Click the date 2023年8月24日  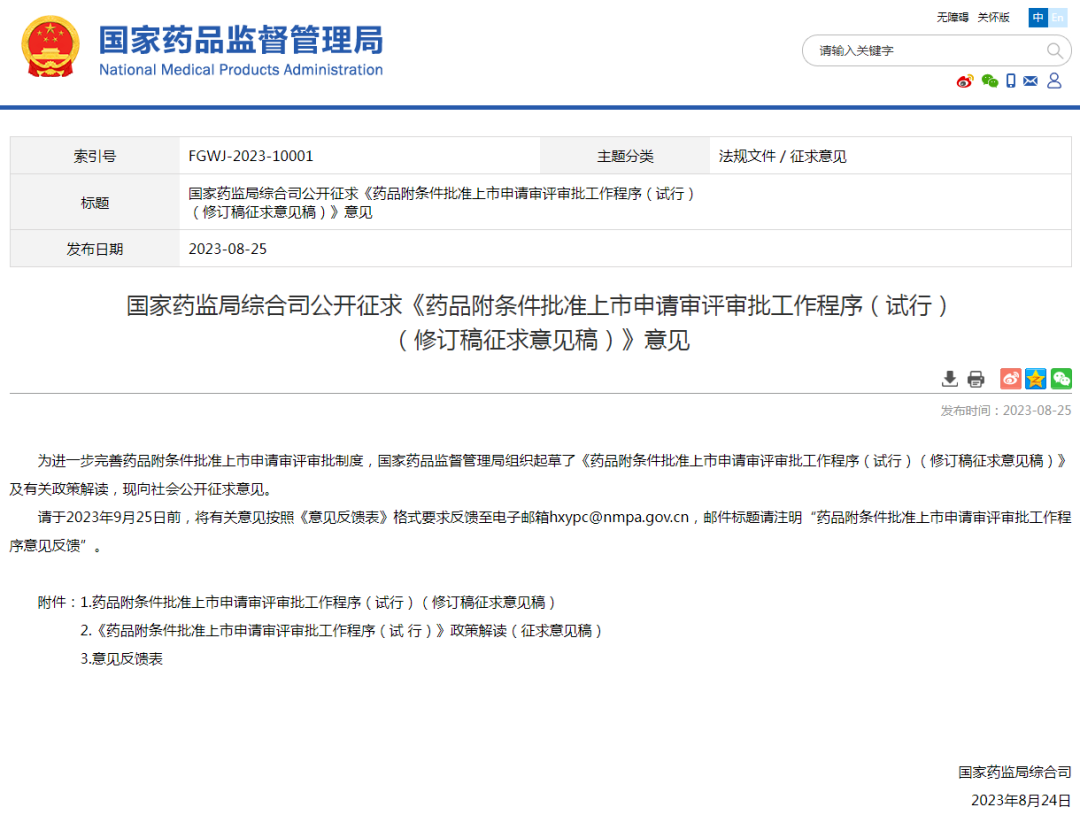click(x=1021, y=800)
